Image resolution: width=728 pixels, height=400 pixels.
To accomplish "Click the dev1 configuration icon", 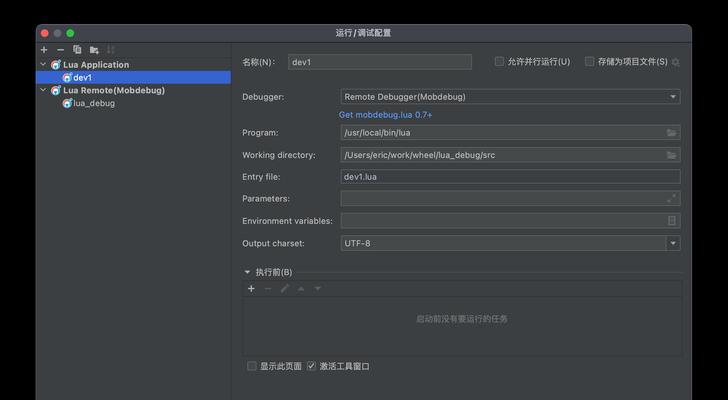I will click(x=67, y=77).
